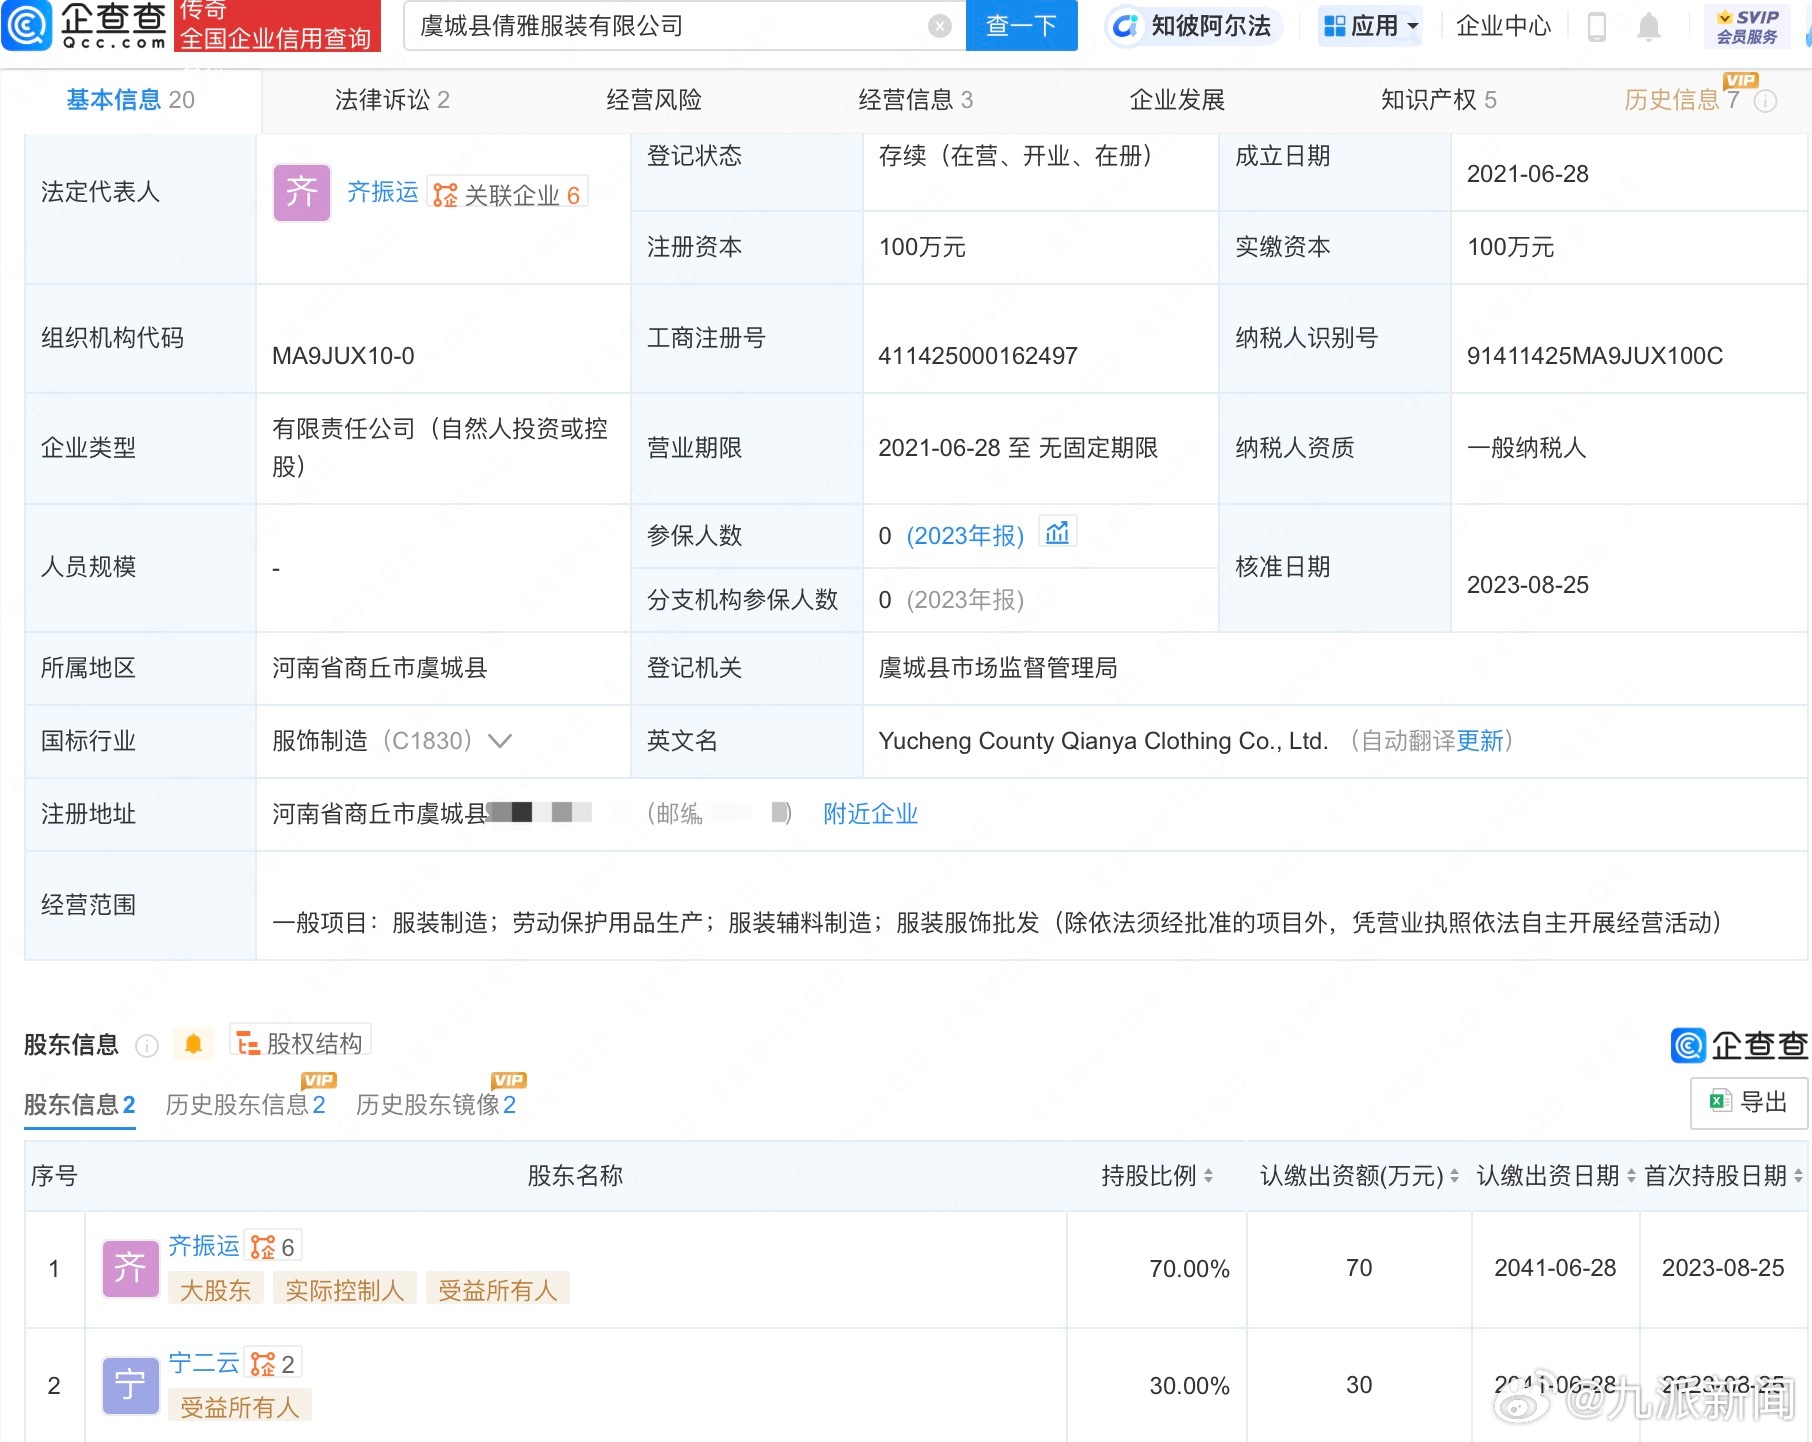Click 受益所有人 tag under 齐振运

(497, 1290)
